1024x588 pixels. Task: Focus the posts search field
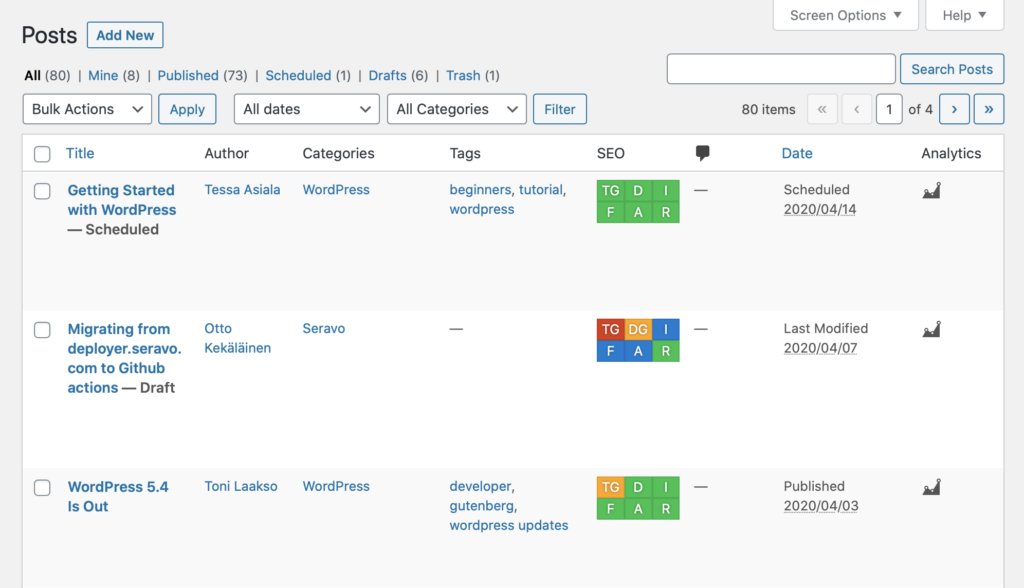[x=781, y=69]
